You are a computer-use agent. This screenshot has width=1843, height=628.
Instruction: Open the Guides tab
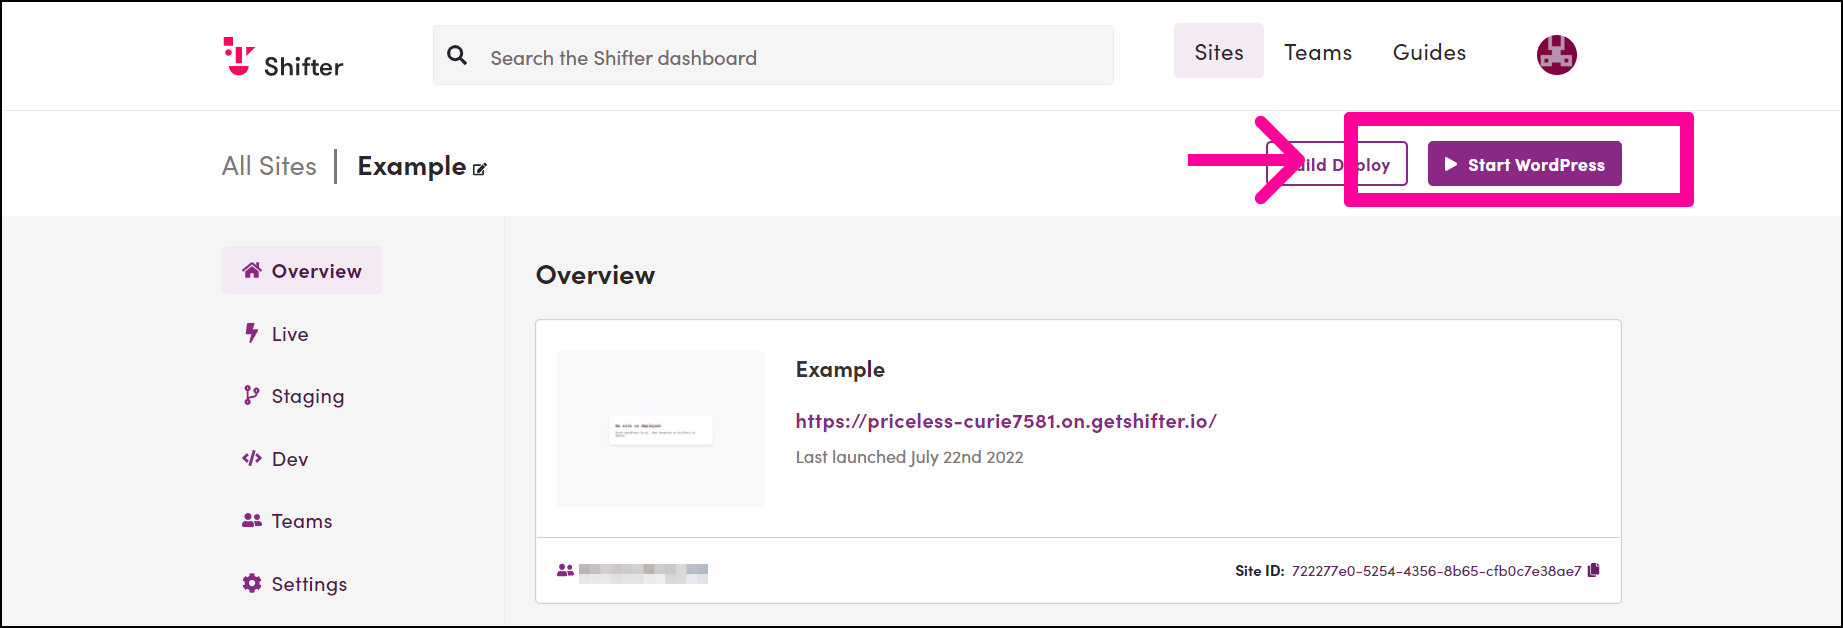coord(1429,52)
